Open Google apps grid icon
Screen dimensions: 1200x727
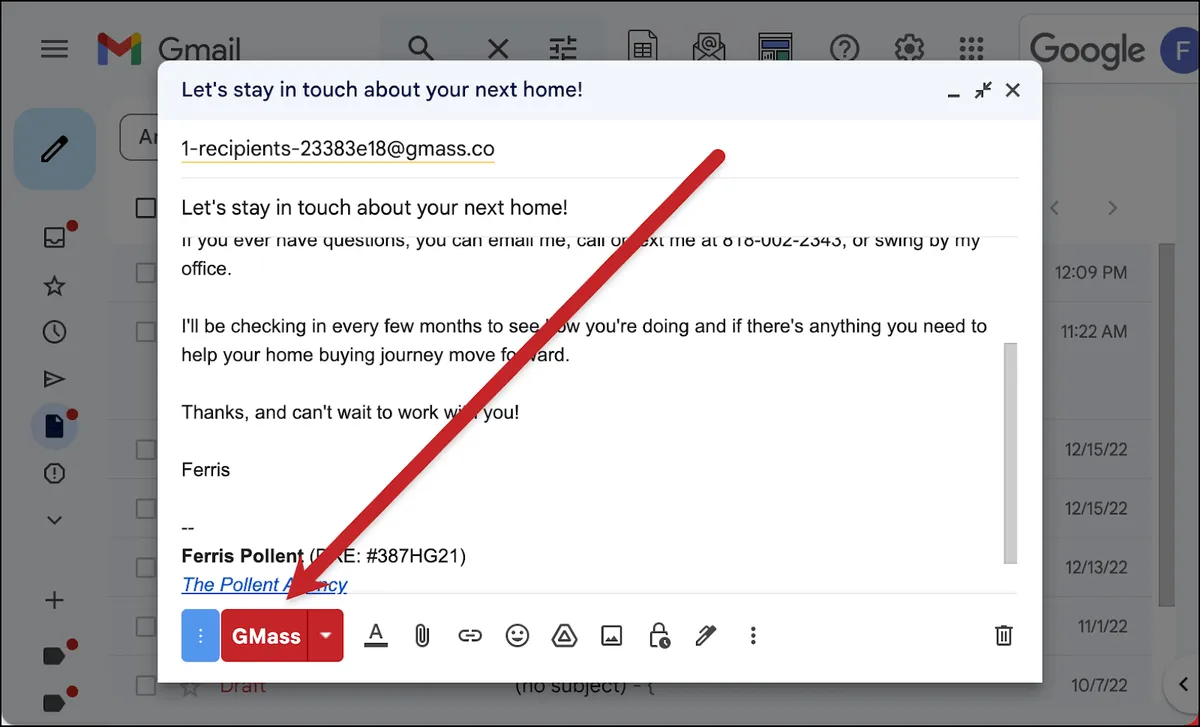click(x=971, y=48)
